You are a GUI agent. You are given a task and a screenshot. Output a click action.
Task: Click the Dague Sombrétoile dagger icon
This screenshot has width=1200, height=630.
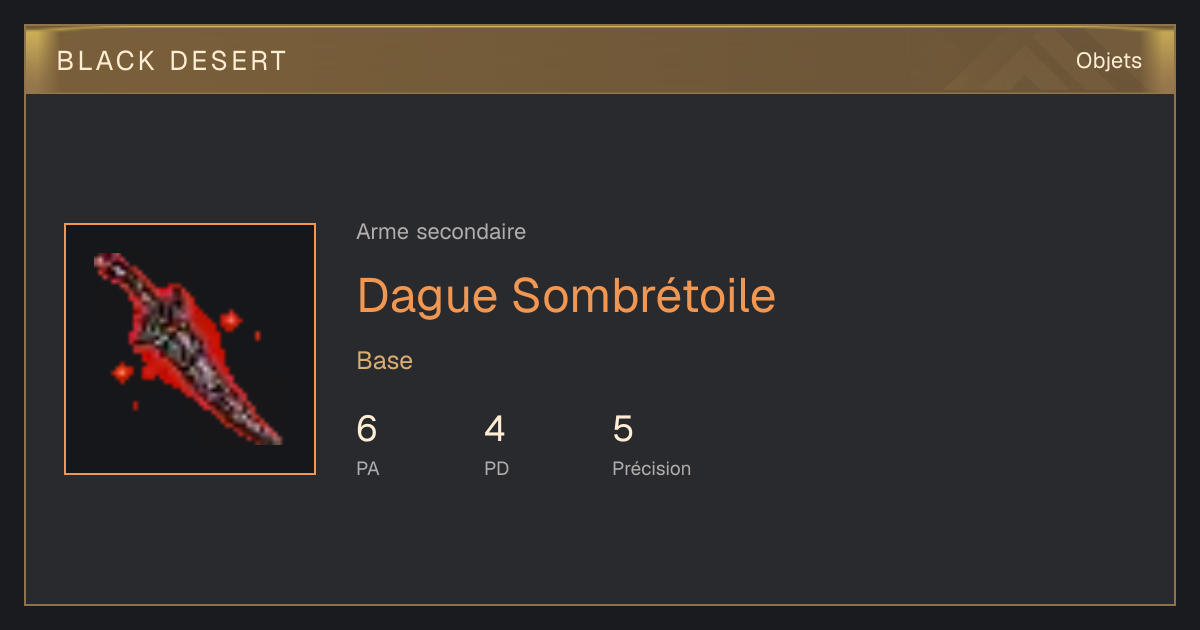point(187,348)
